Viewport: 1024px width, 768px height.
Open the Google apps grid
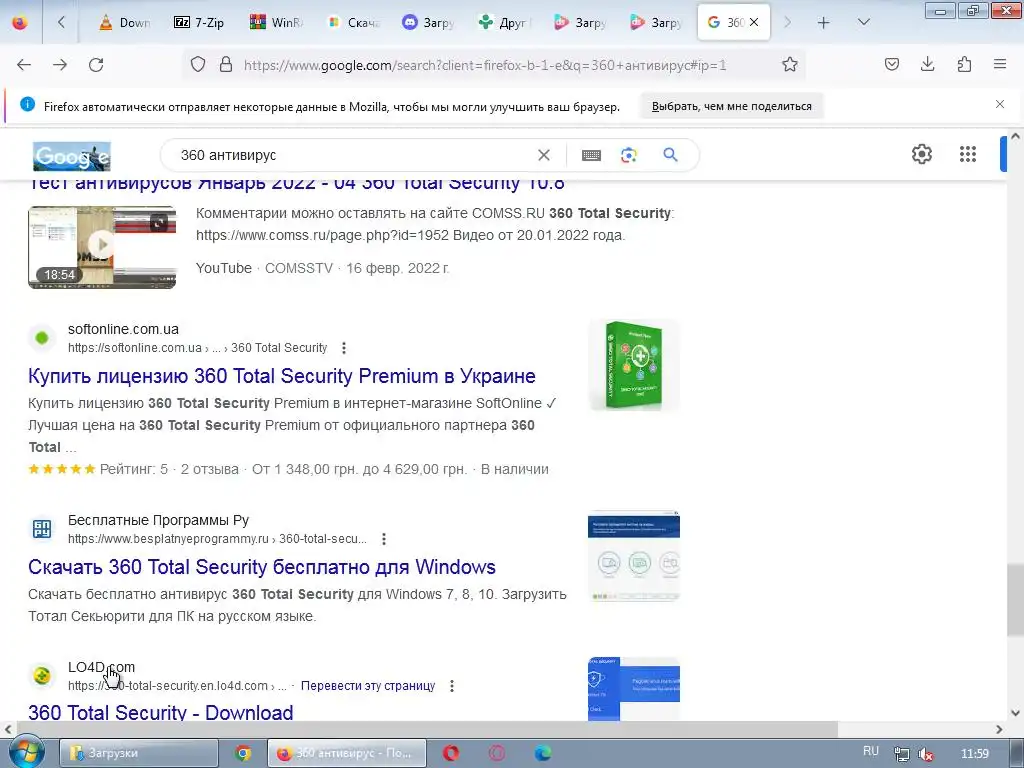point(968,154)
